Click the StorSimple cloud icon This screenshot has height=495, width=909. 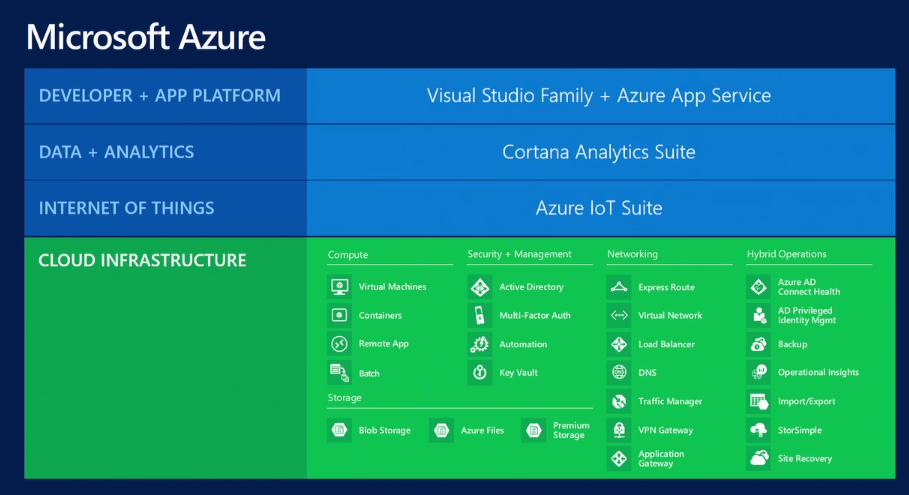759,430
